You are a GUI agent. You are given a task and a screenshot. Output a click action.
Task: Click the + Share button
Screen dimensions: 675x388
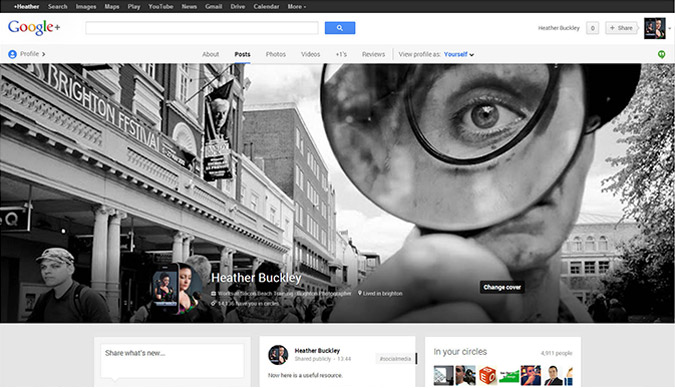[x=621, y=28]
